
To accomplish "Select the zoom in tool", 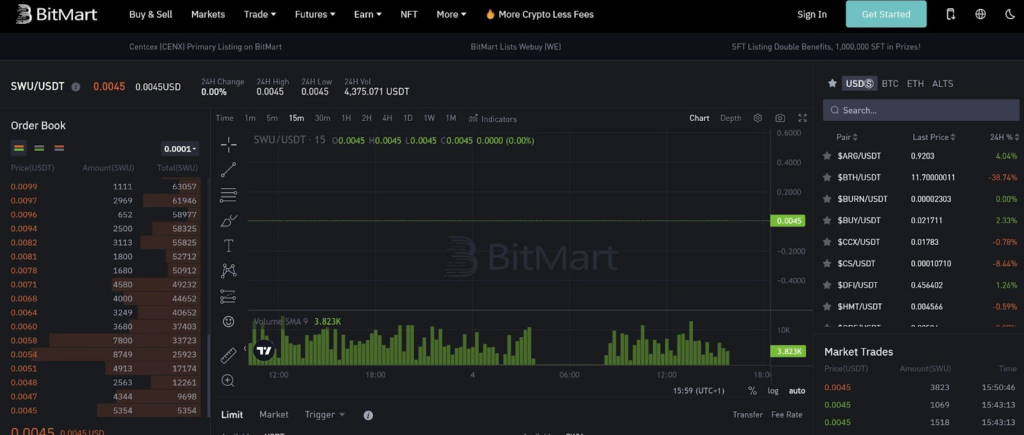I will pos(228,380).
